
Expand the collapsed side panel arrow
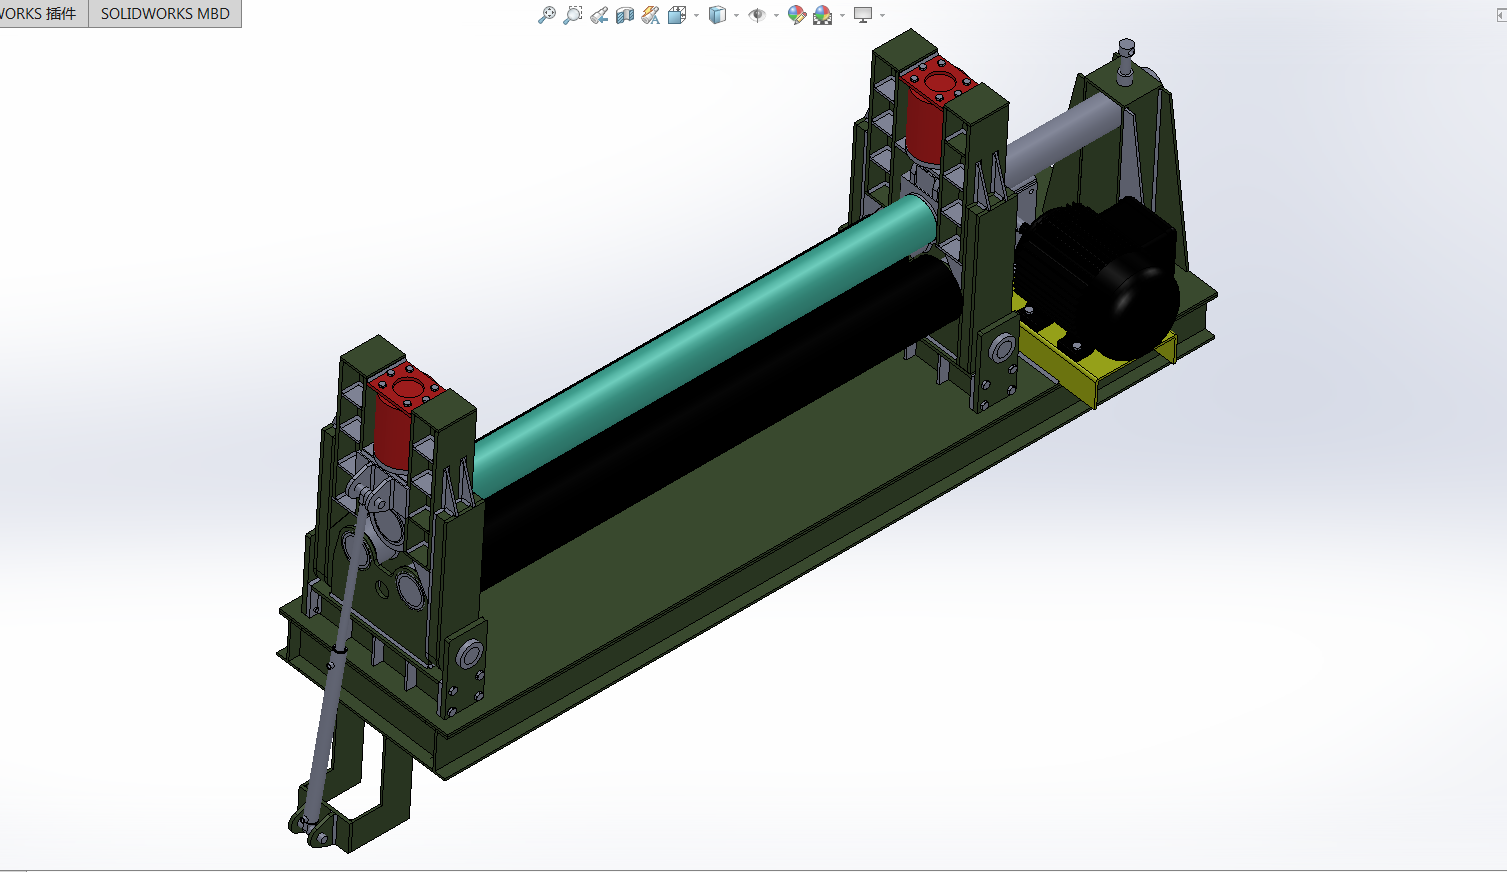pos(1501,16)
